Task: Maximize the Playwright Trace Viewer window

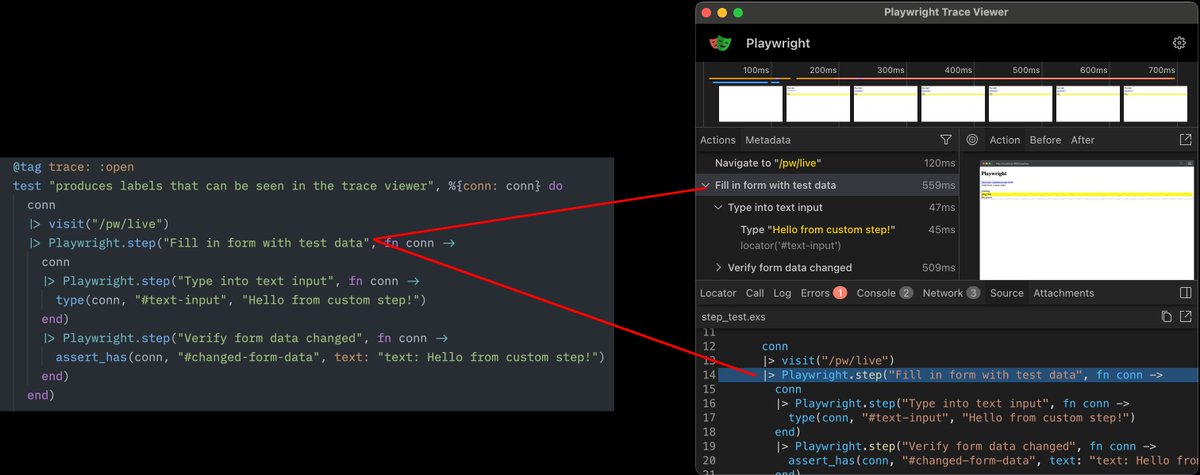Action: 738,12
